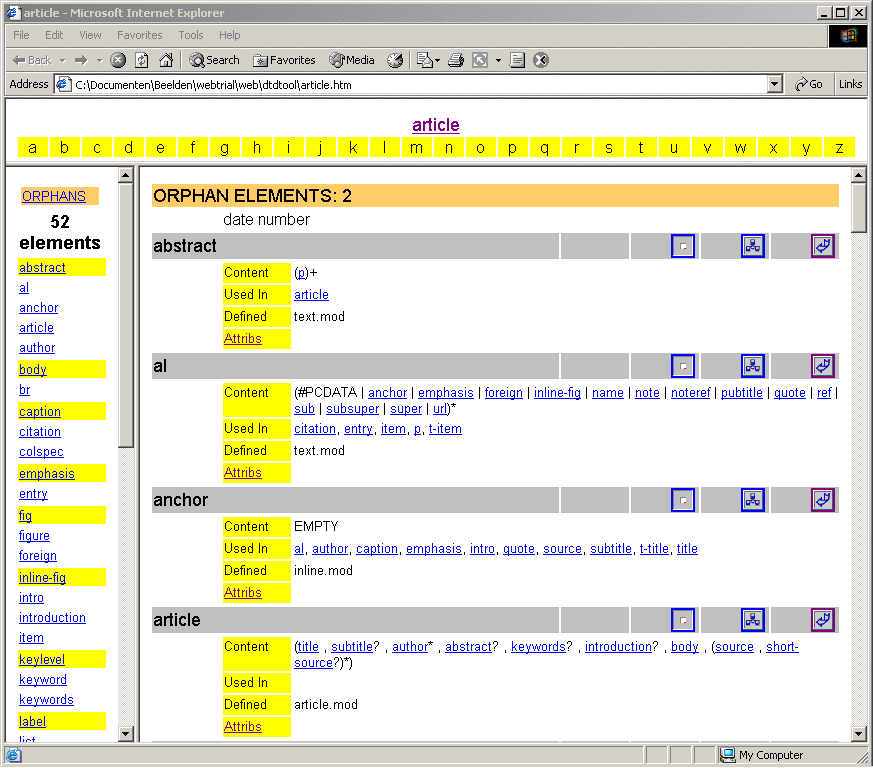Open the Back history dropdown arrow
This screenshot has height=768, width=873.
pyautogui.click(x=62, y=60)
